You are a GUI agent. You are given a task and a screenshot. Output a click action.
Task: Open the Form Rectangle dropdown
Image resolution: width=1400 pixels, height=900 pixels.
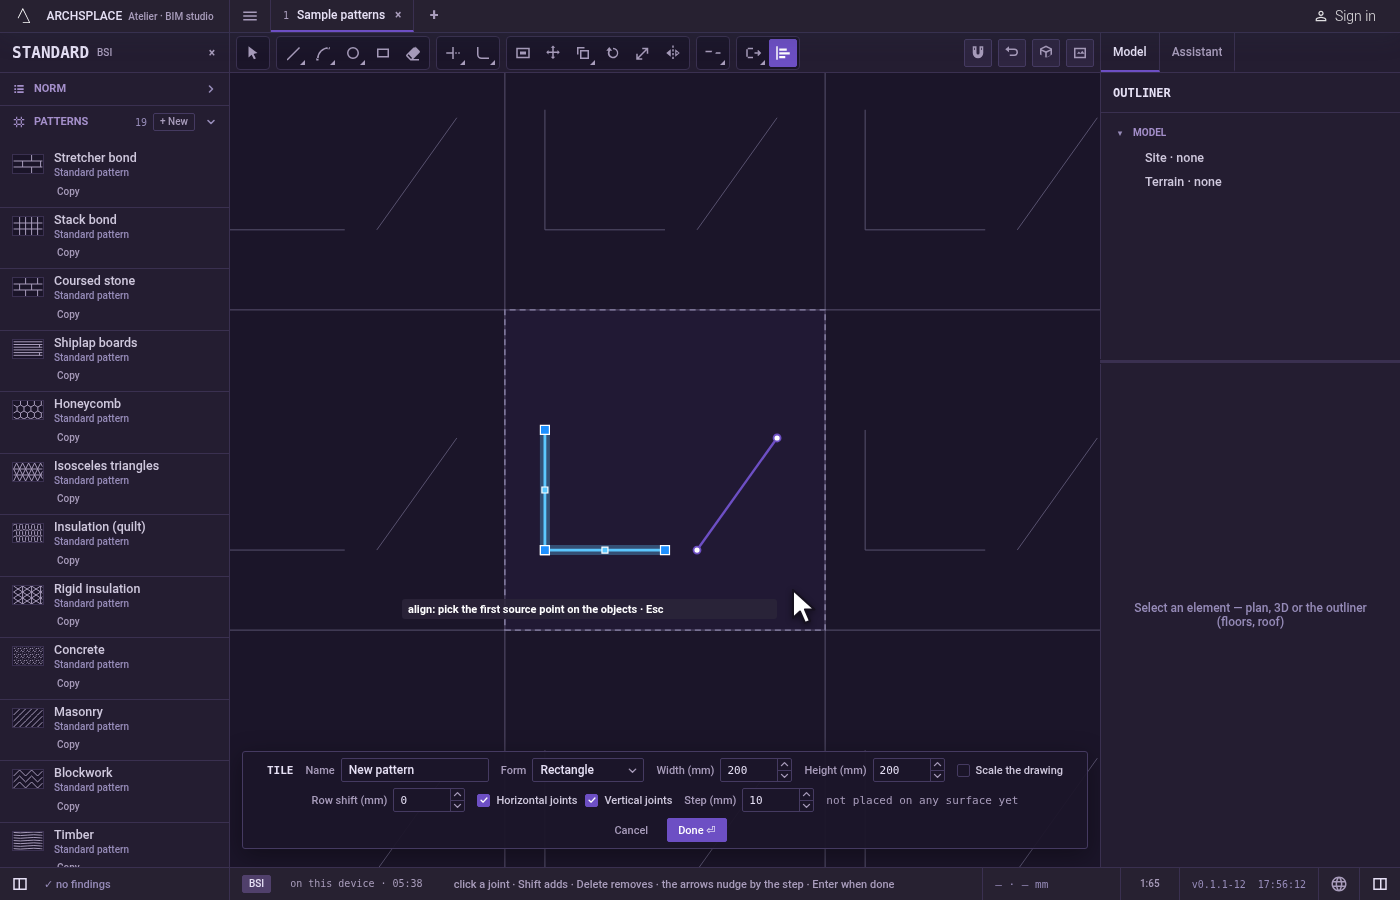pyautogui.click(x=588, y=770)
